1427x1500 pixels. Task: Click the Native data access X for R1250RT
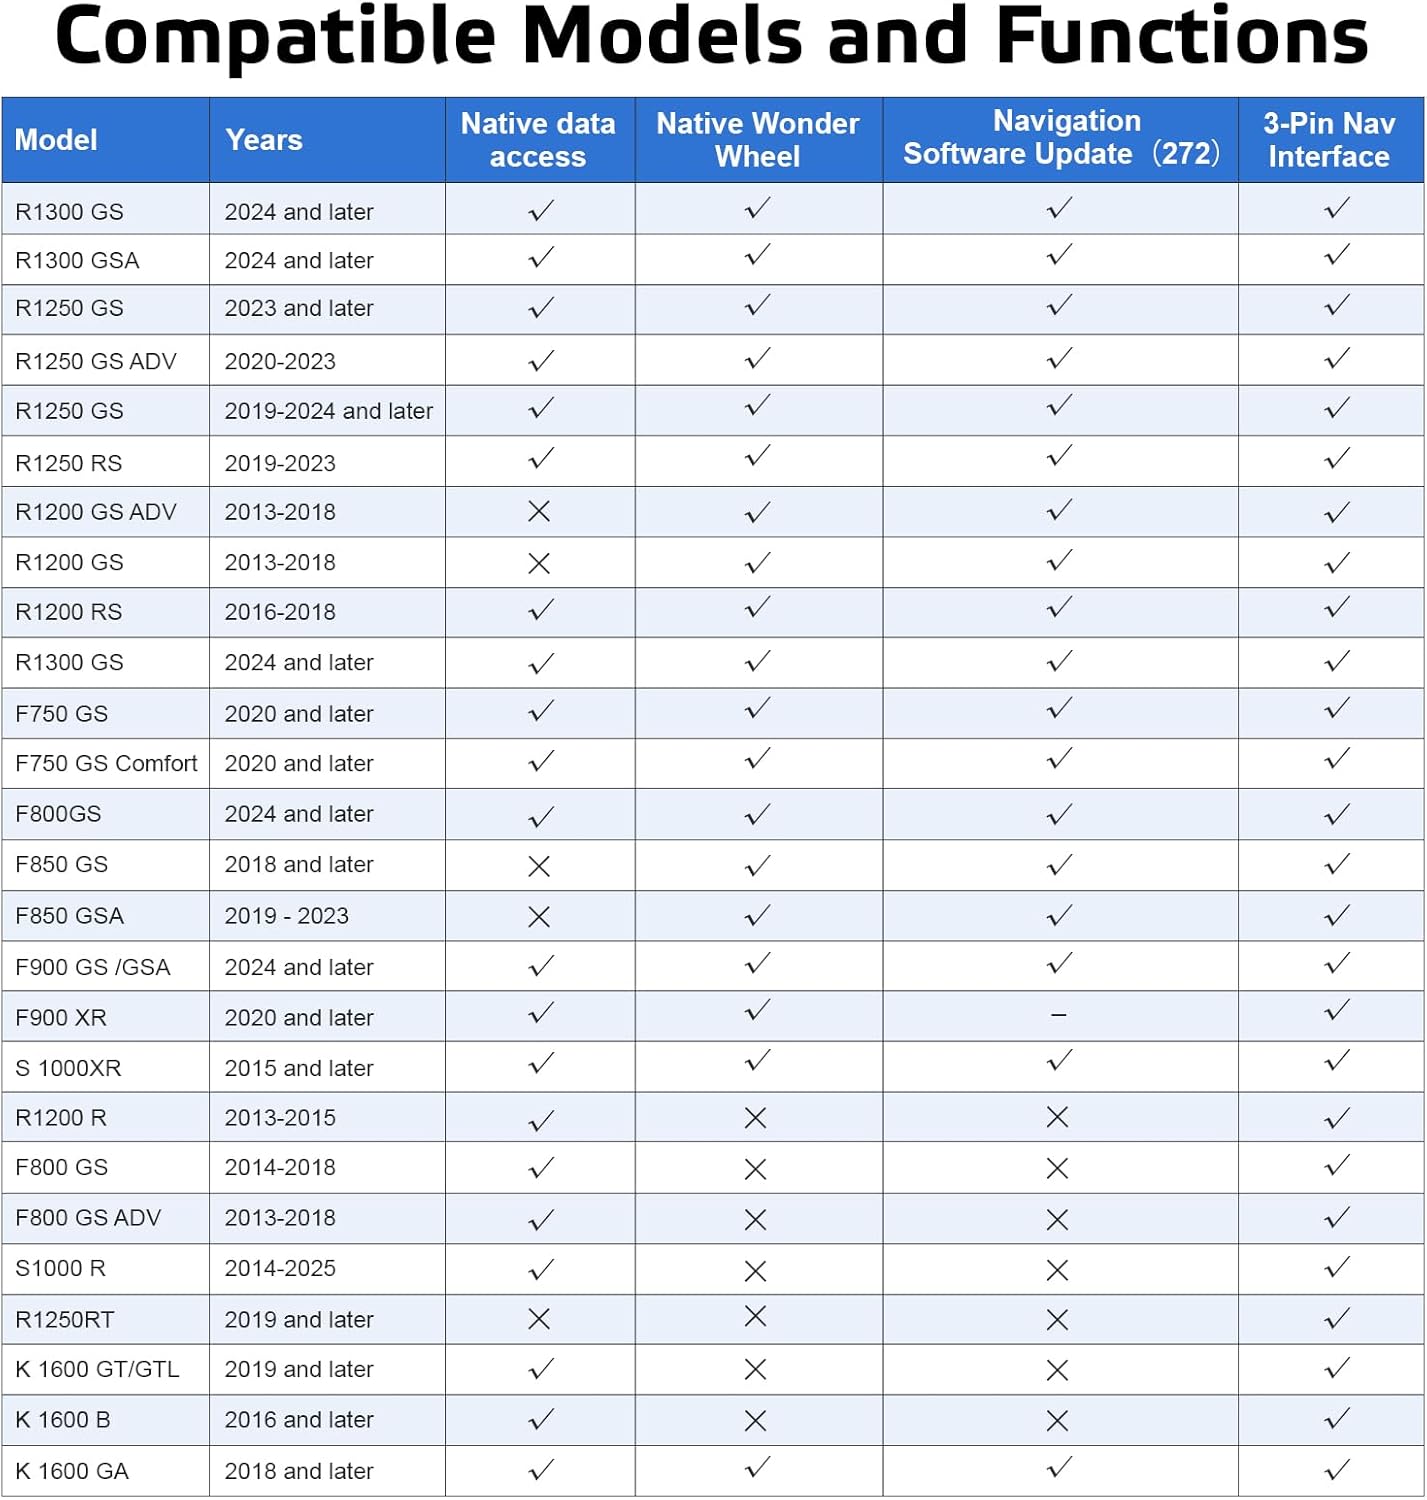(x=539, y=1320)
